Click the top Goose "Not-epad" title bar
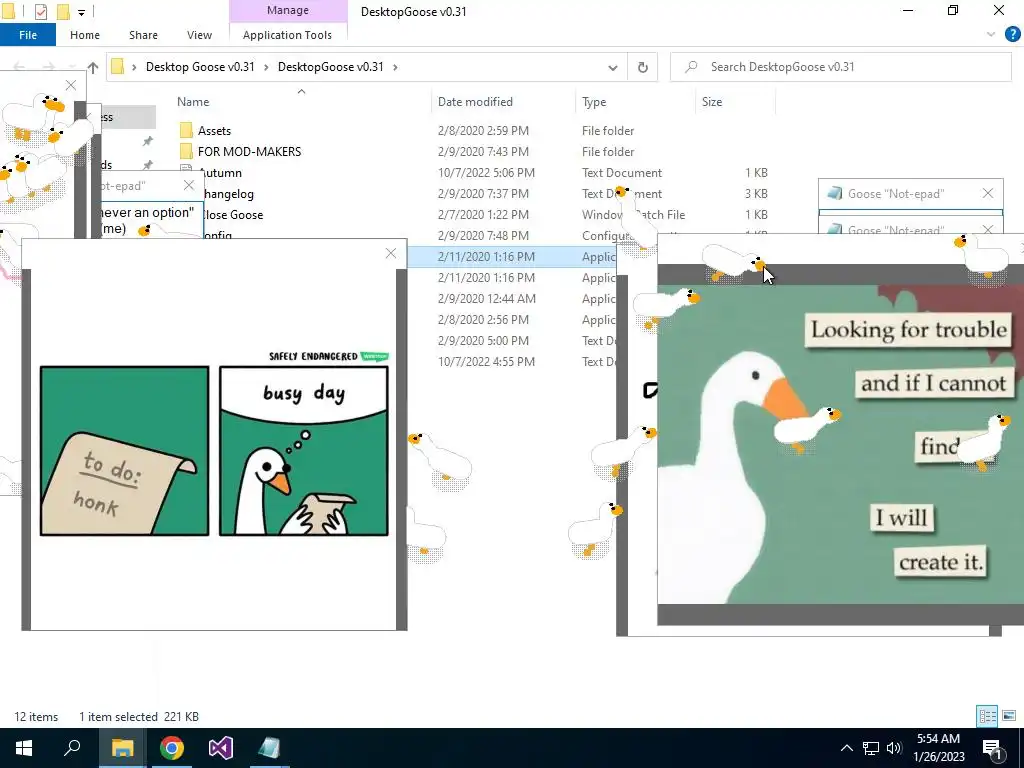Screen dimensions: 1024x768 [x=911, y=194]
